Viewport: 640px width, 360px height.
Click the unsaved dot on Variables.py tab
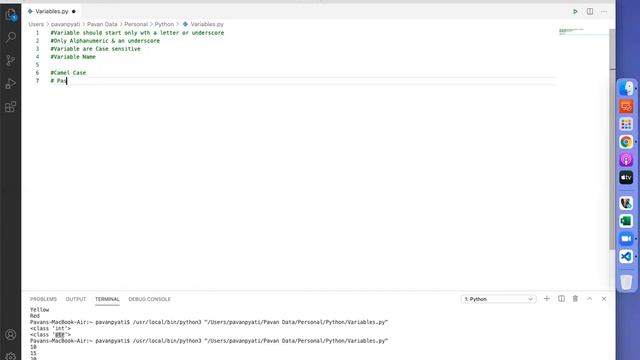pyautogui.click(x=74, y=11)
